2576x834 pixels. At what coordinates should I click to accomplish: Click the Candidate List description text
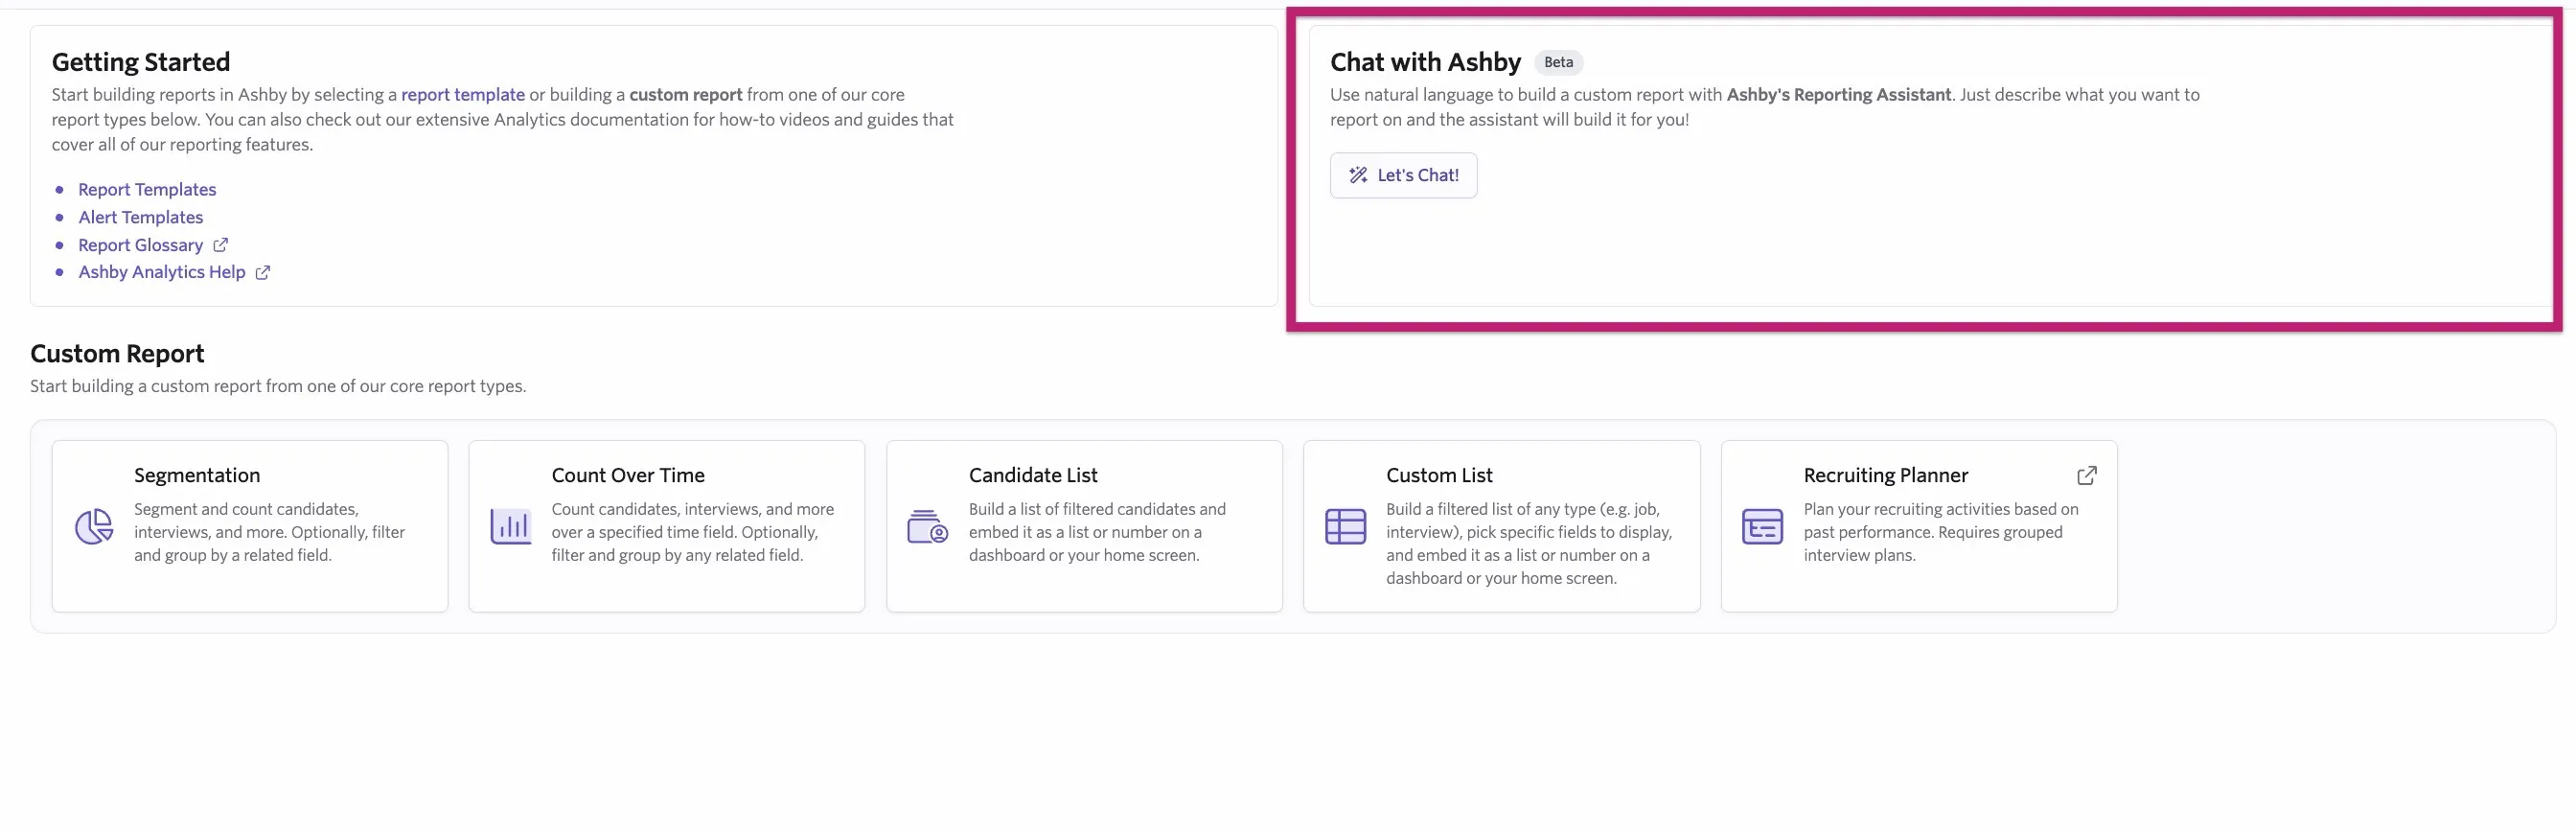click(x=1096, y=532)
